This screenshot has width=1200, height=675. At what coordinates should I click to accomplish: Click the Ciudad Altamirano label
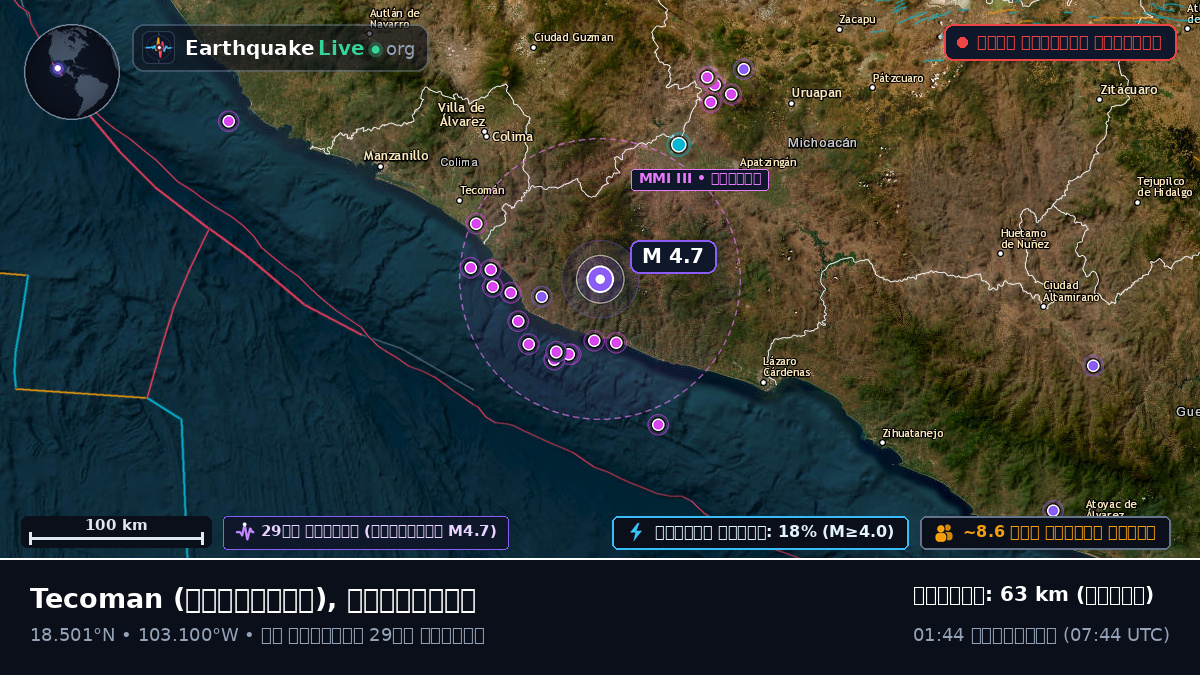[x=1071, y=291]
